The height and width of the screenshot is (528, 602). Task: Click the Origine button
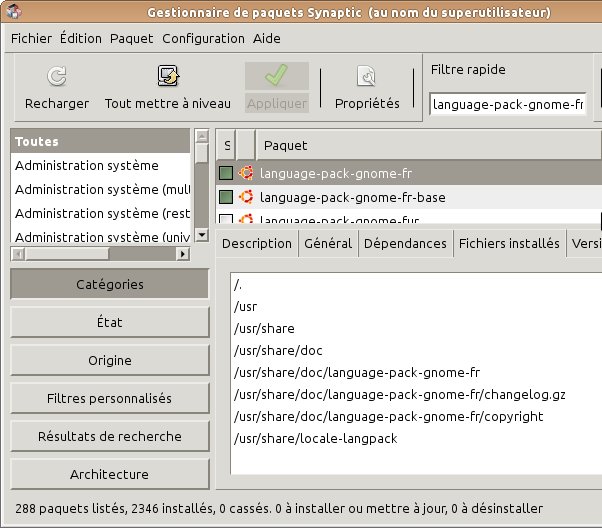coord(110,360)
